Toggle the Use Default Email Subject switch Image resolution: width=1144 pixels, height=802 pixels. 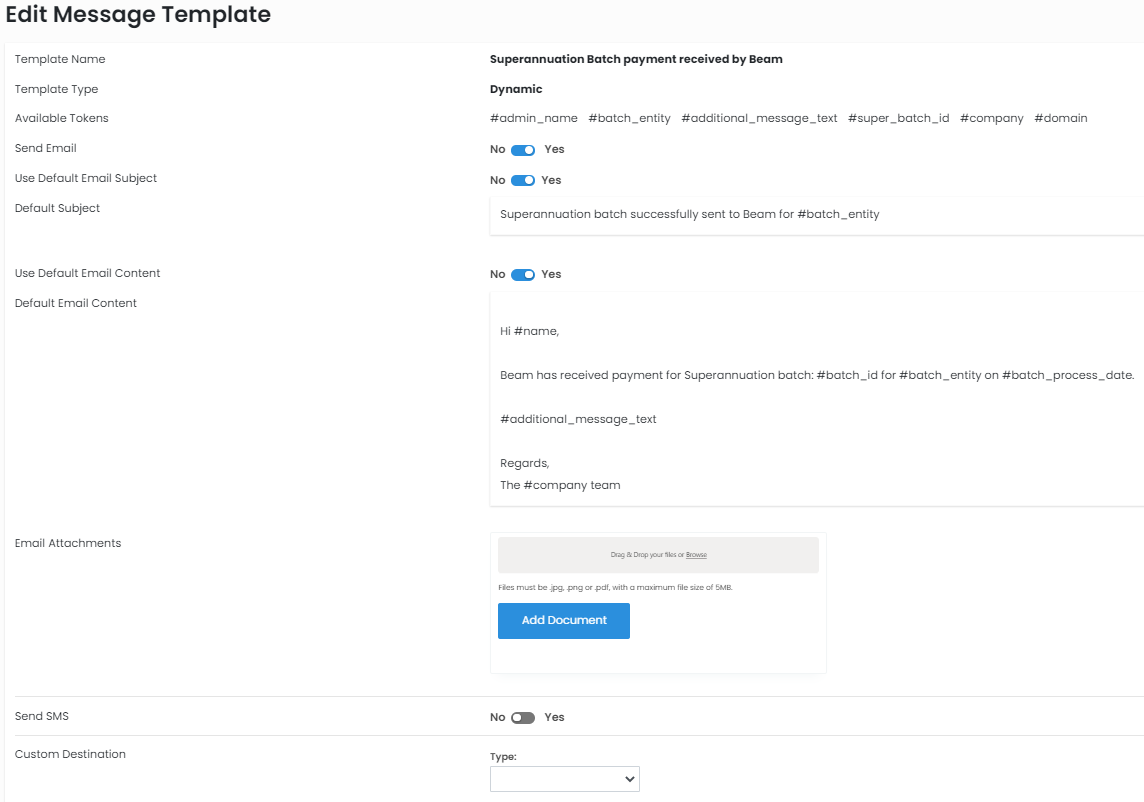click(523, 181)
